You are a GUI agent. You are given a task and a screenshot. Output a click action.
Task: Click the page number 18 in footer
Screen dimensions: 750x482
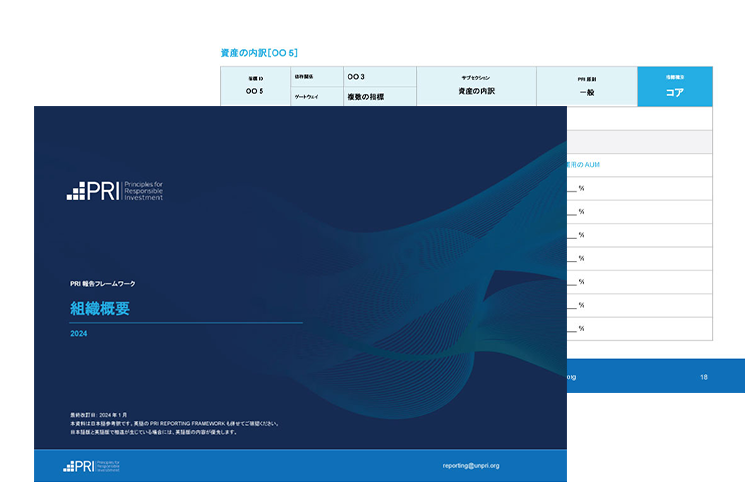pos(704,377)
